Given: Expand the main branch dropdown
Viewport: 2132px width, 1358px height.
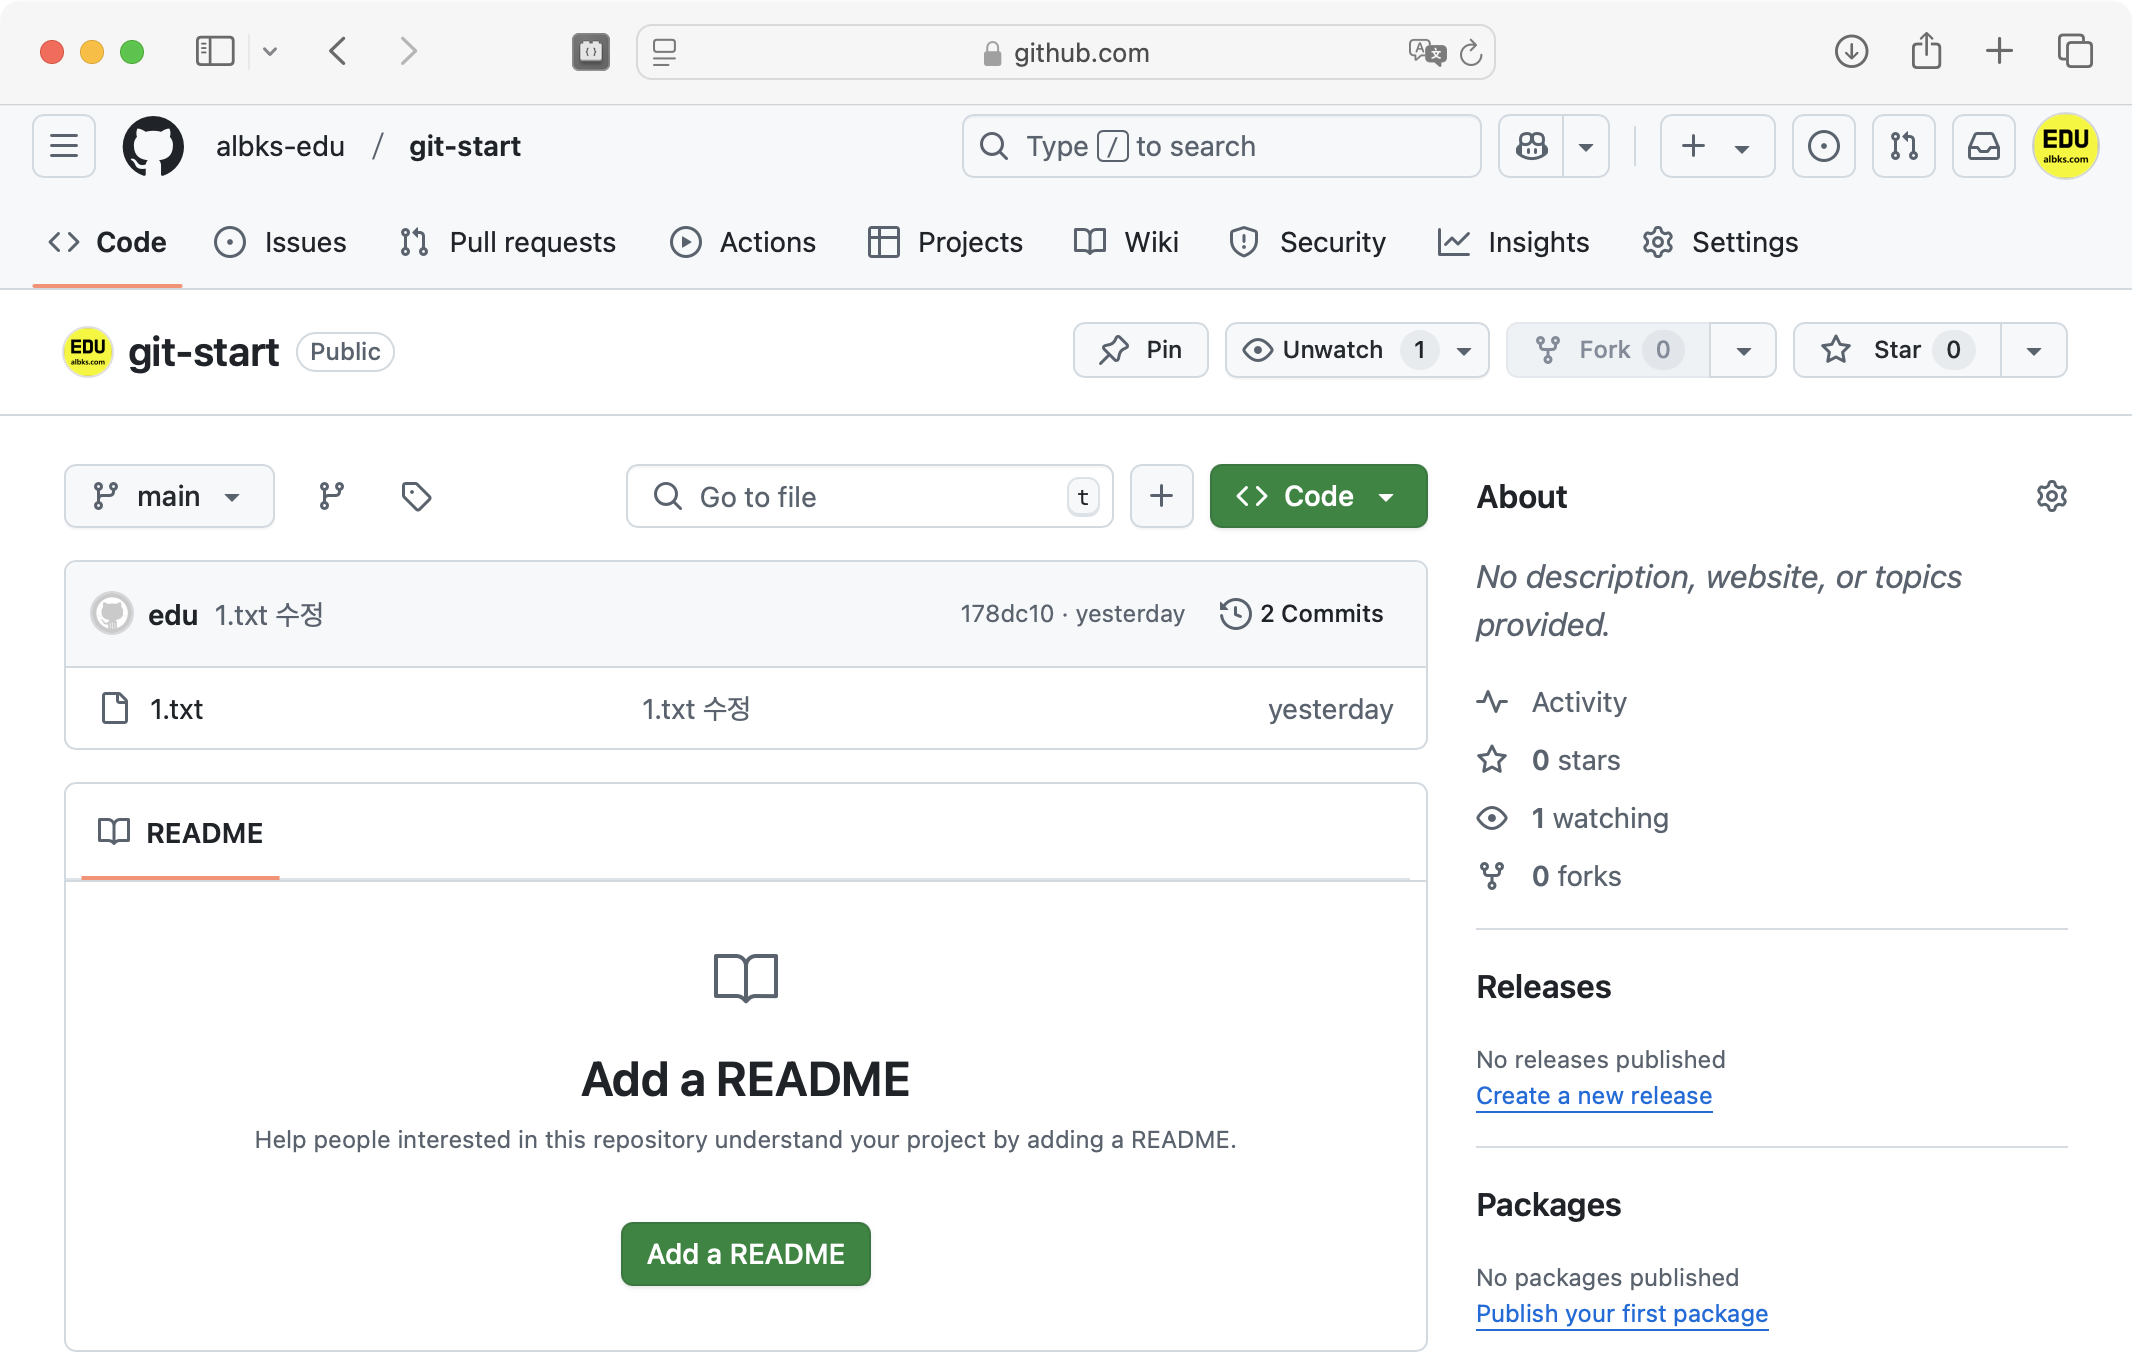Looking at the screenshot, I should tap(169, 496).
